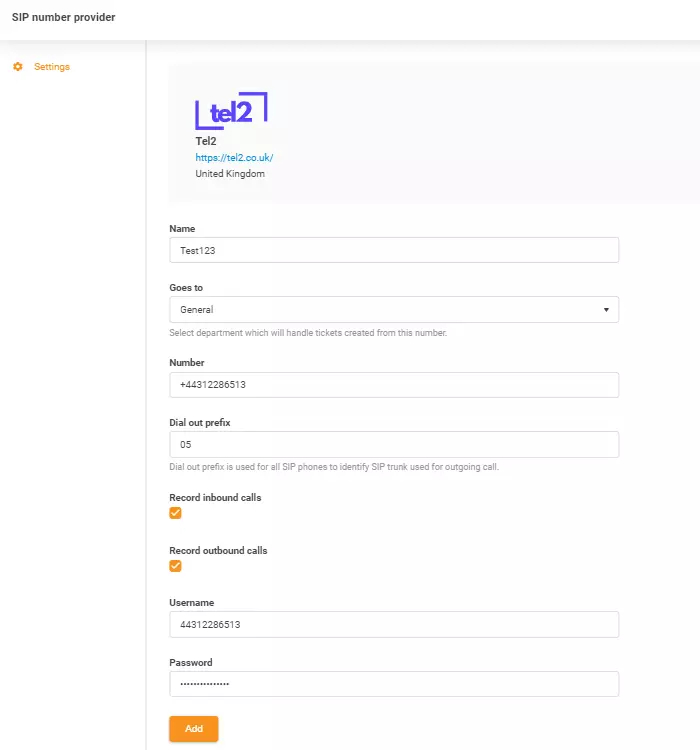Viewport: 700px width, 750px height.
Task: Uncheck the Record outbound calls checkbox
Action: click(176, 566)
